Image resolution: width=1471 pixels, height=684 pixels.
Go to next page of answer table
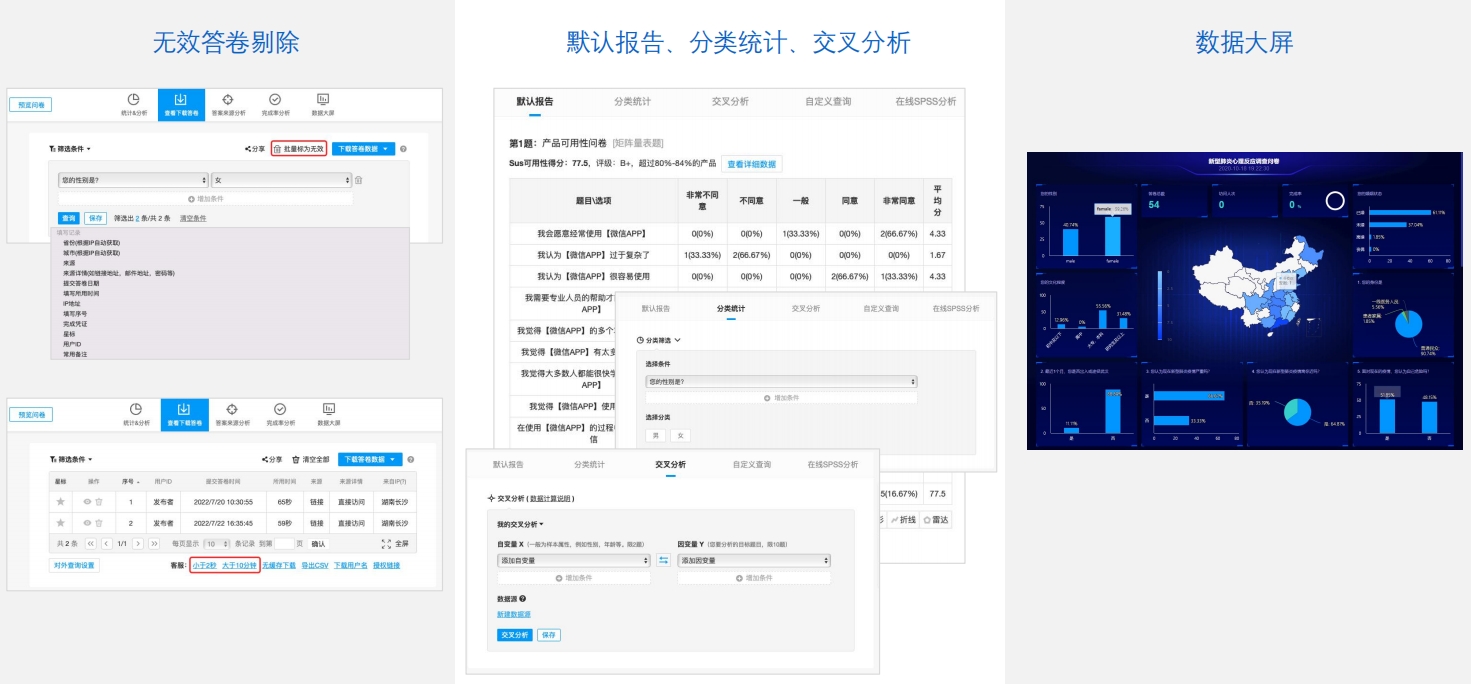138,544
